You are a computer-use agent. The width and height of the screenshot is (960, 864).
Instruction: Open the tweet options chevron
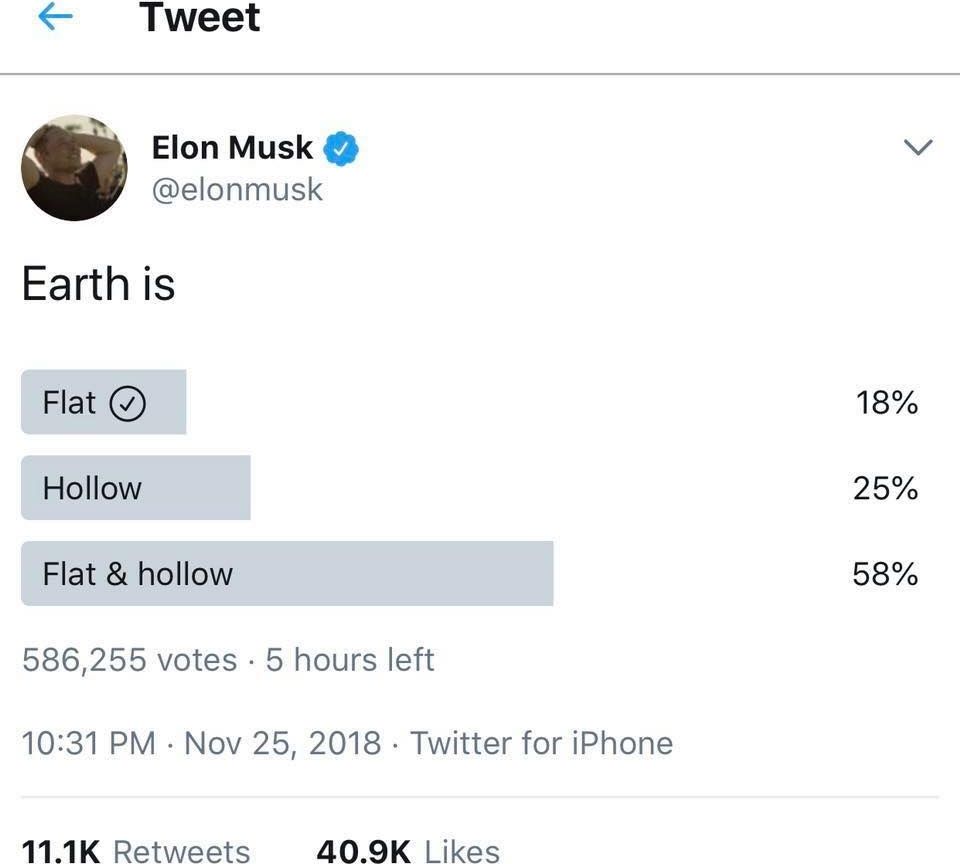pyautogui.click(x=917, y=147)
